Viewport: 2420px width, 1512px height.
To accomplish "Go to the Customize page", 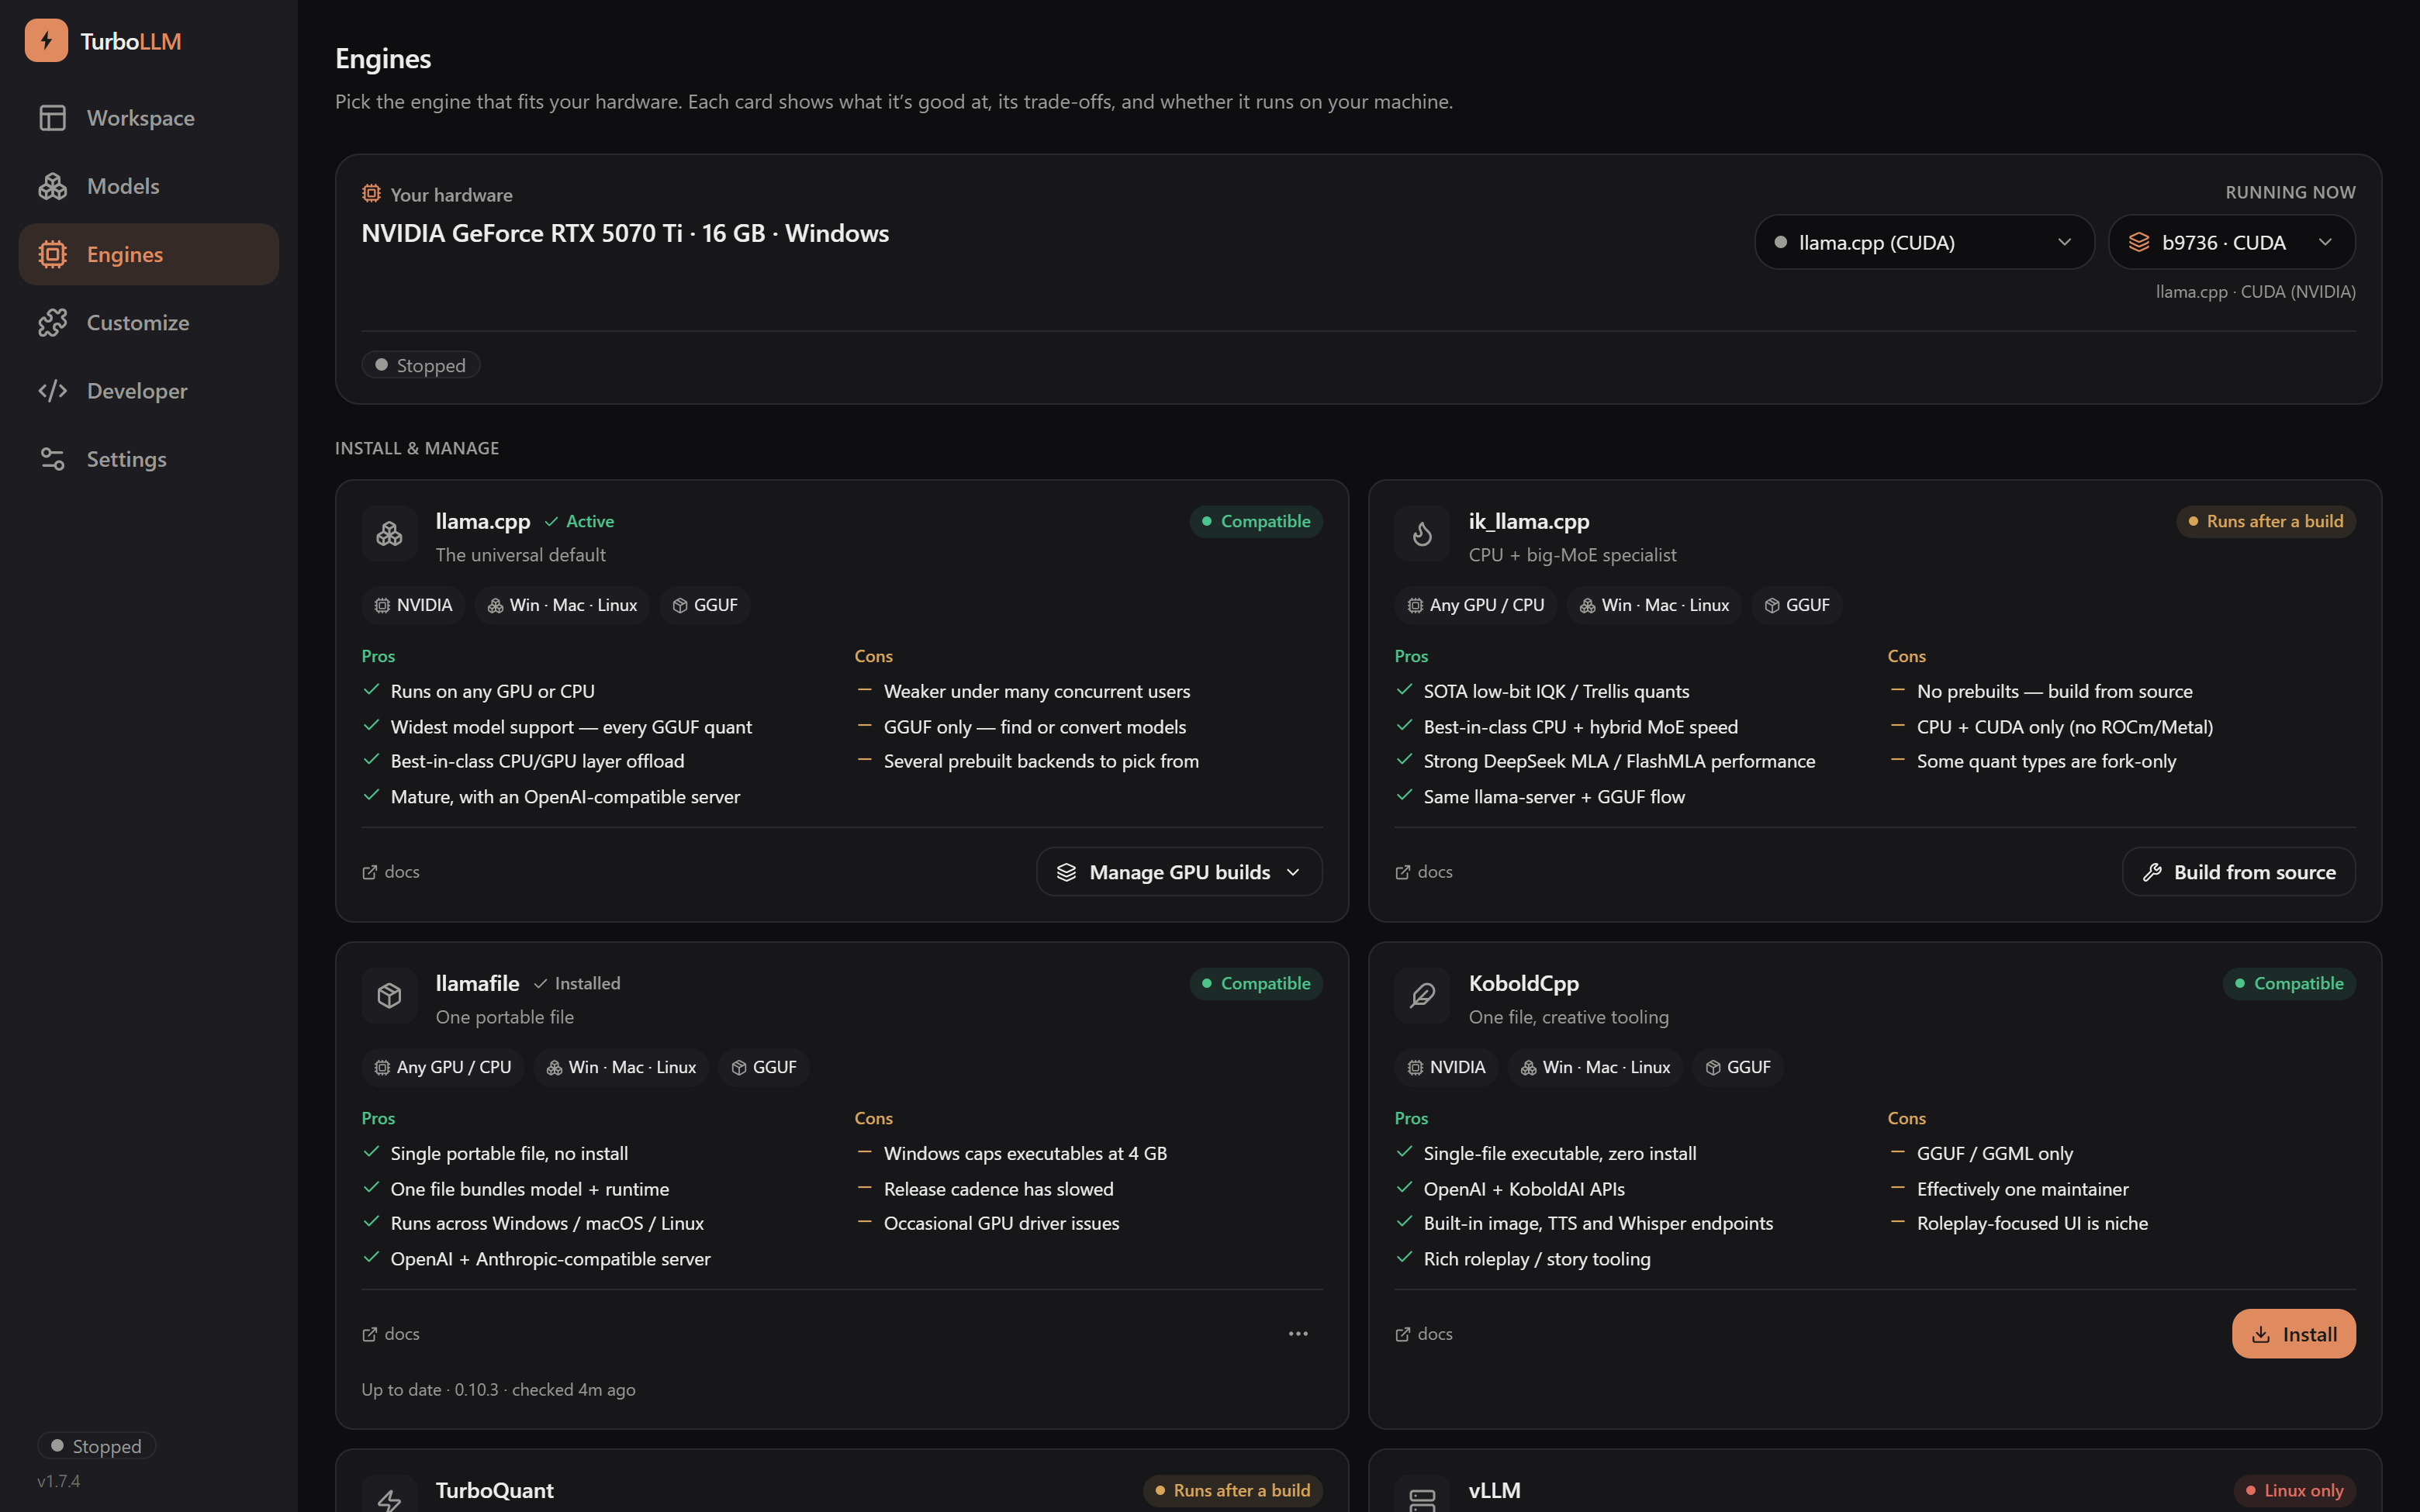I will 149,322.
